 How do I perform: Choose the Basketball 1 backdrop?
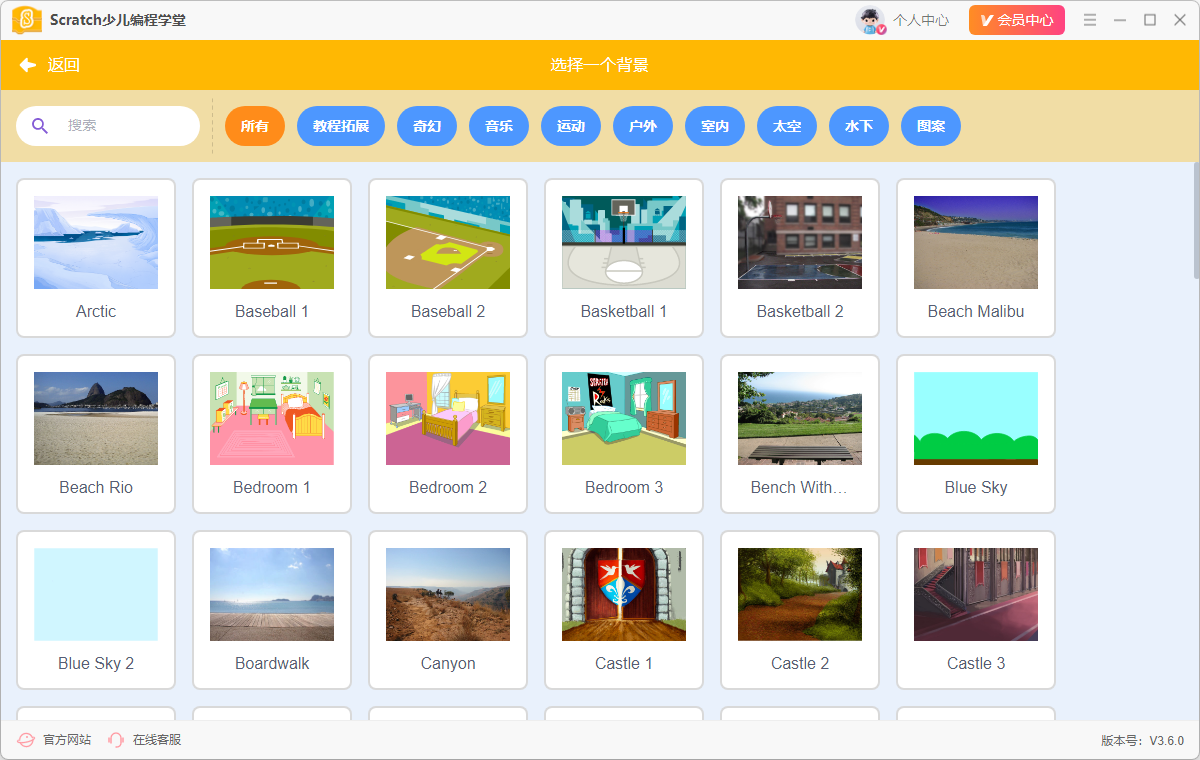click(x=624, y=258)
